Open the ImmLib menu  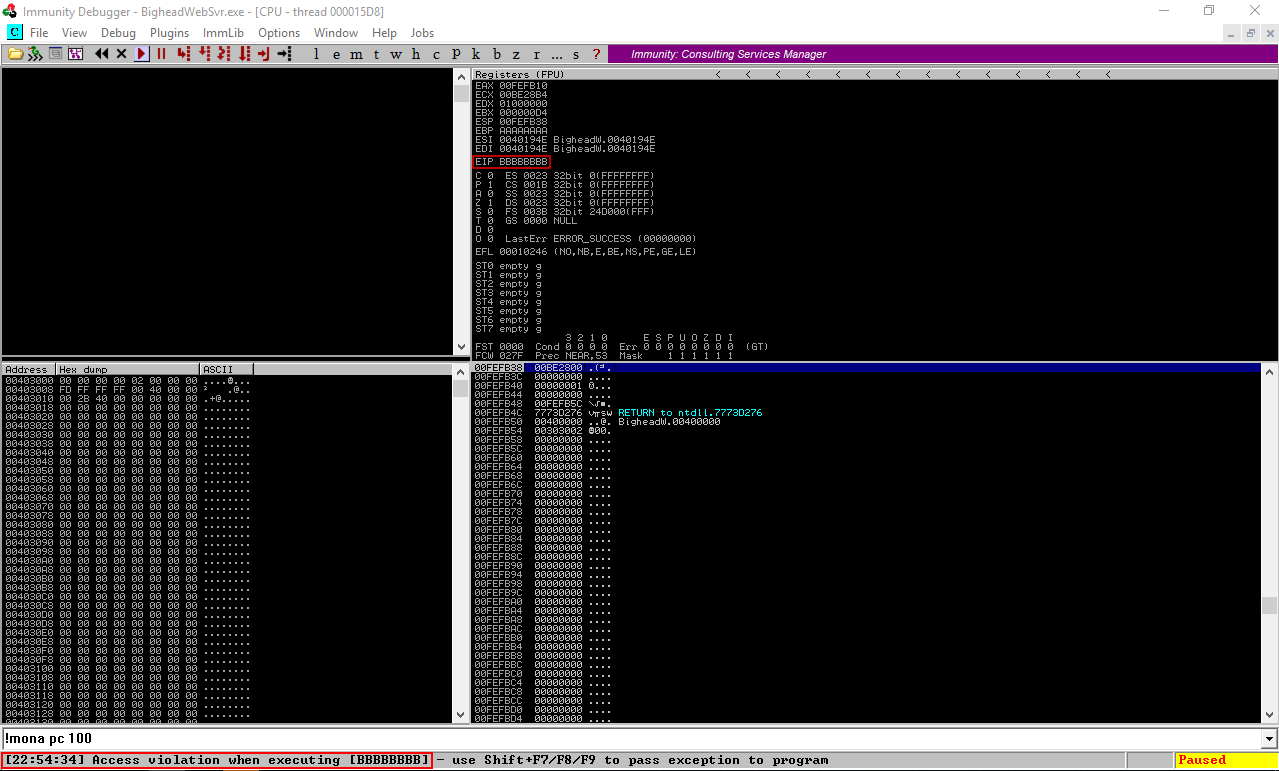click(223, 33)
